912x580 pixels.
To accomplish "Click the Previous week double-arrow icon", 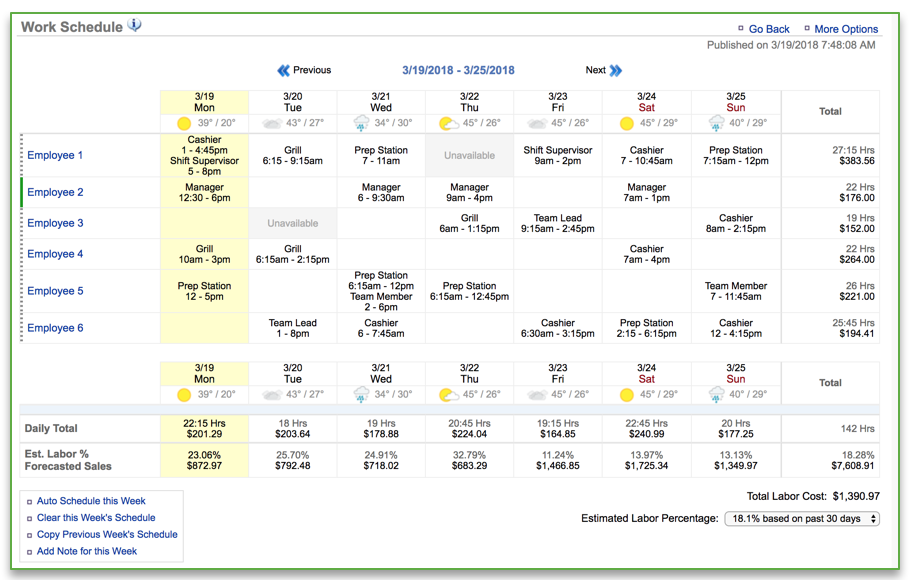I will (x=283, y=70).
